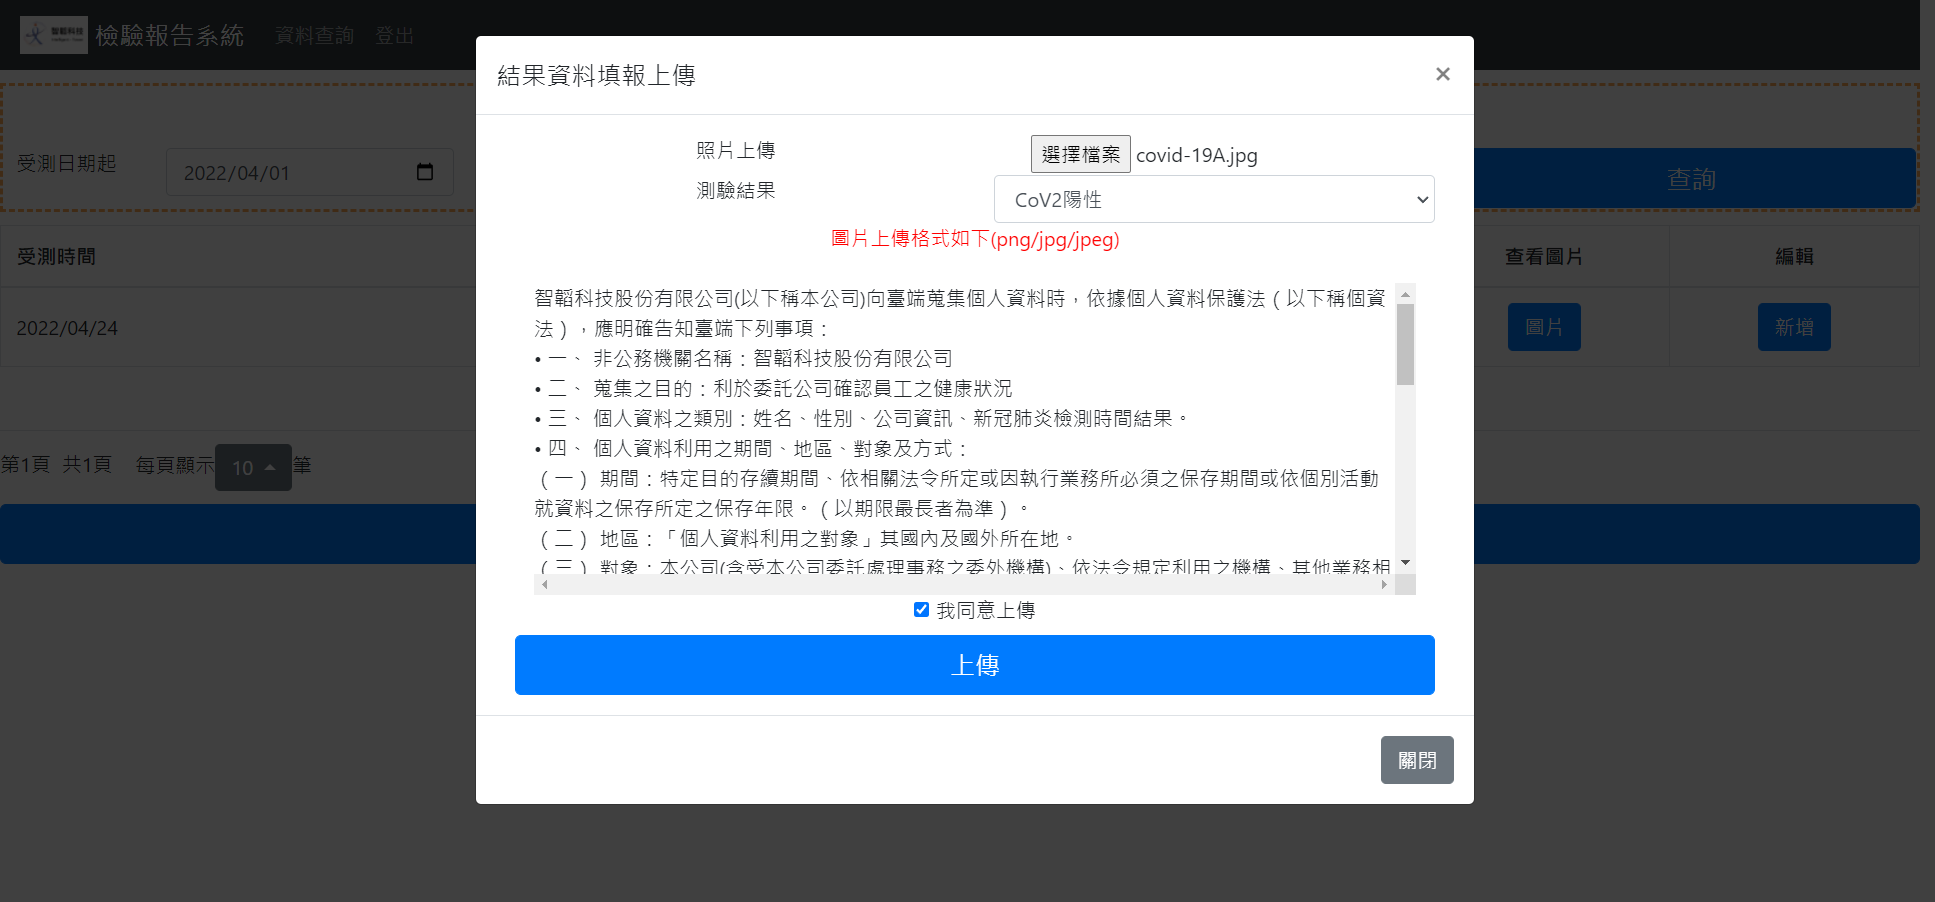Screen dimensions: 1935x902
Task: Click the 檢驗報告系統 title link
Action: point(170,35)
